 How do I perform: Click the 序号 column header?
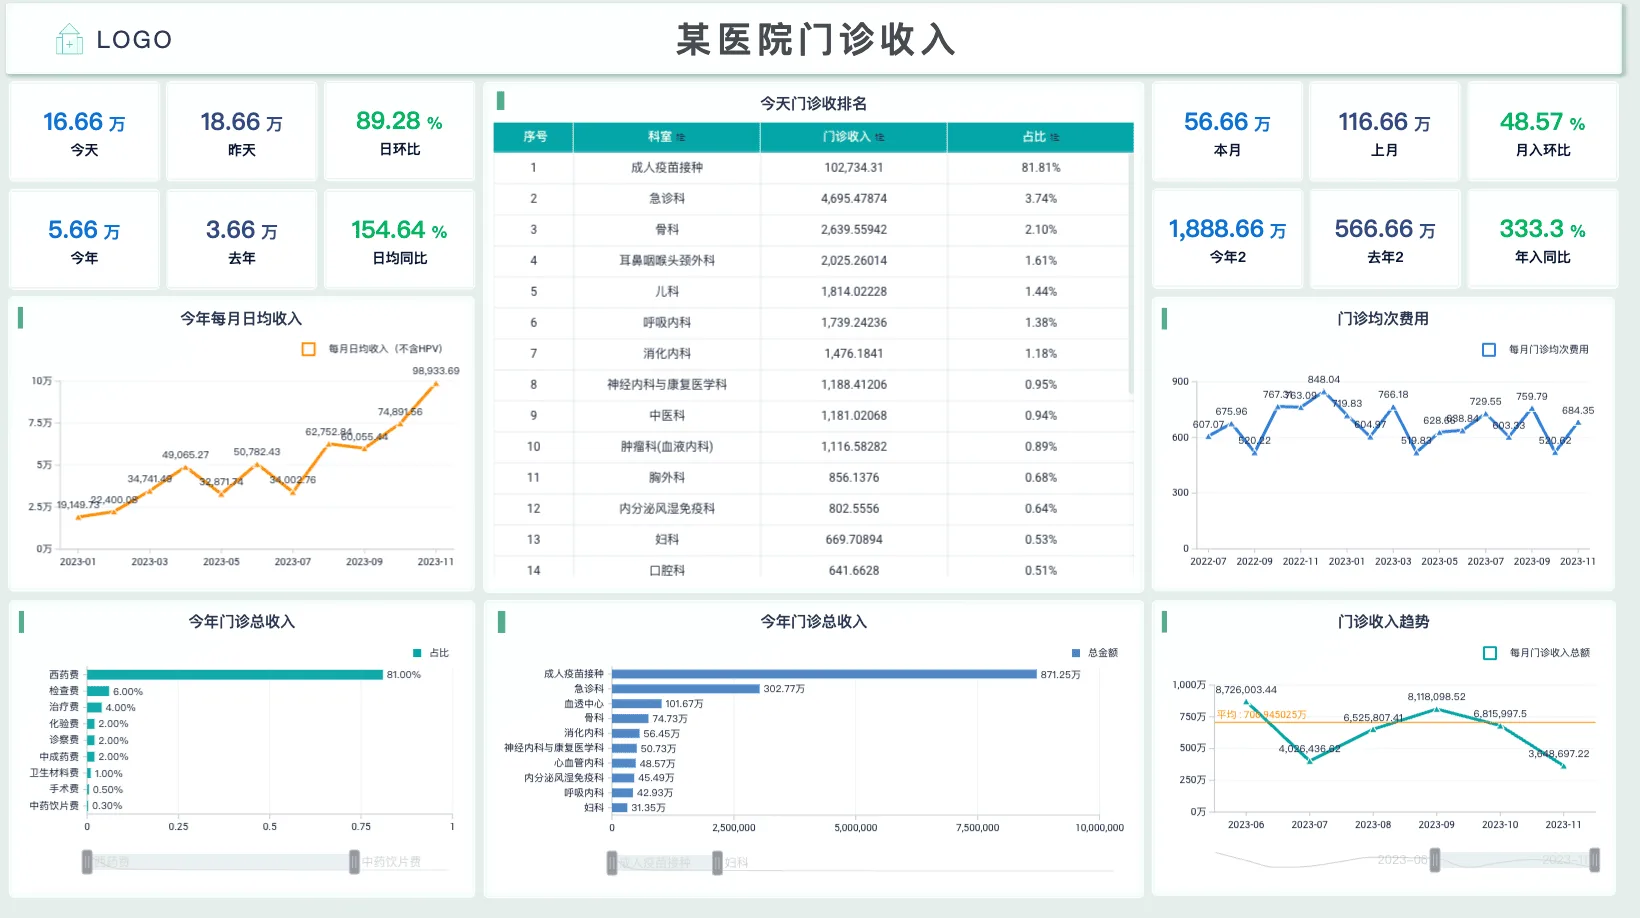click(x=534, y=137)
